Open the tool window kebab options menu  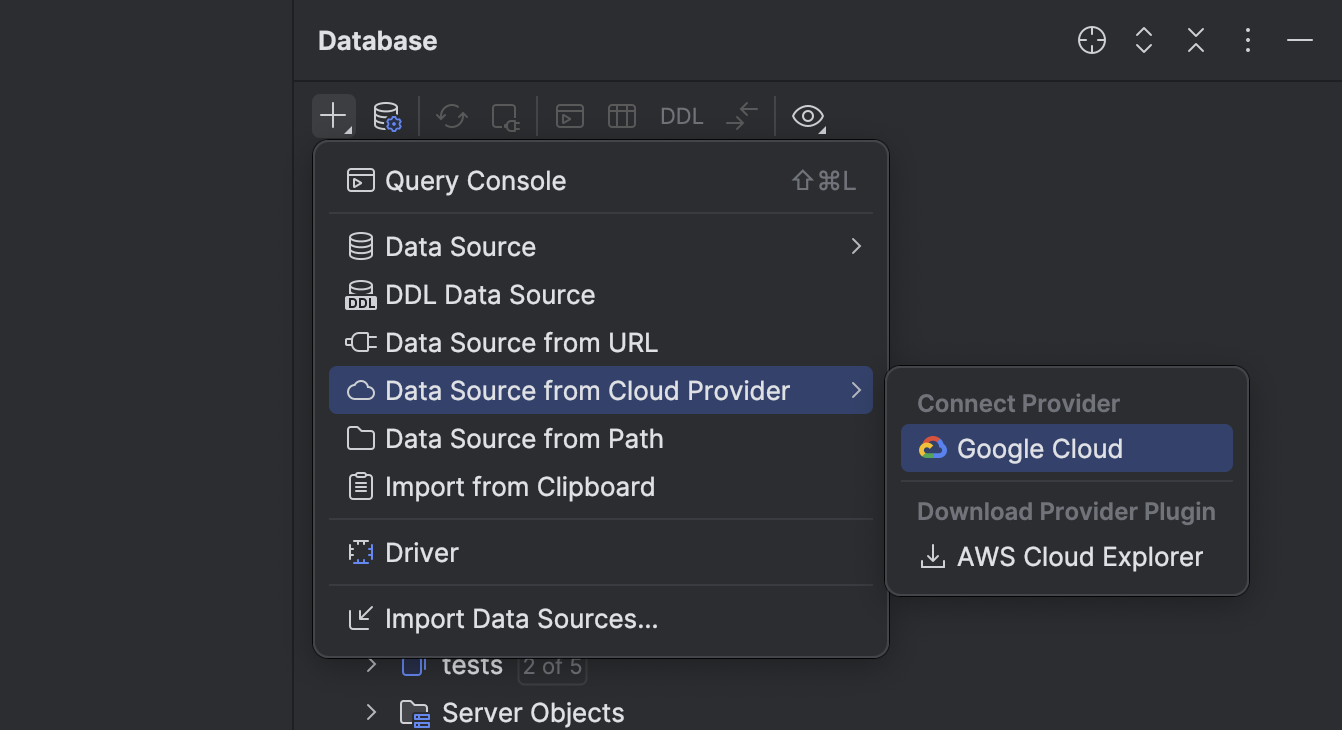[1247, 40]
